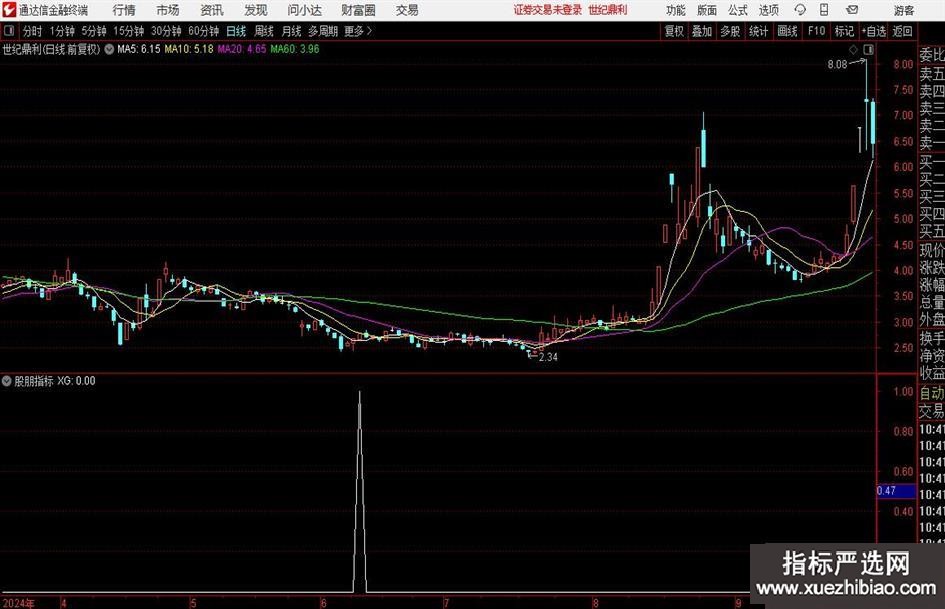Viewport: 945px width, 609px height.
Task: Switch to 分时 chart tab
Action: (x=32, y=31)
